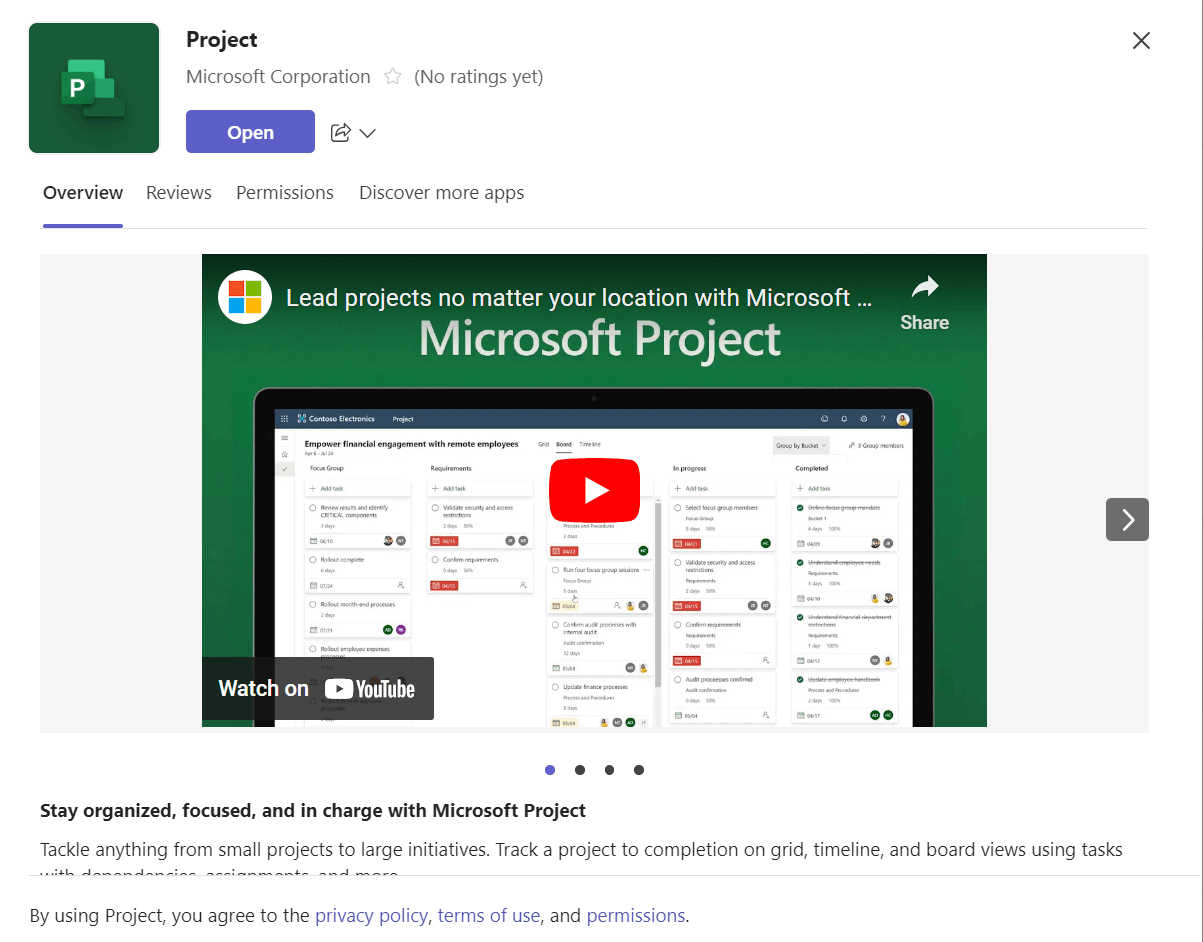Click the Share arrow on video

point(925,302)
